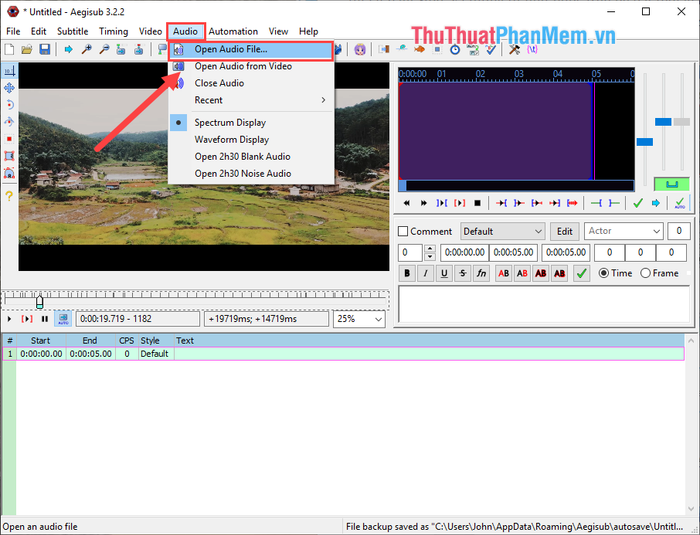Screen dimensions: 700x535
Task: Click the fn font face button
Action: point(481,273)
